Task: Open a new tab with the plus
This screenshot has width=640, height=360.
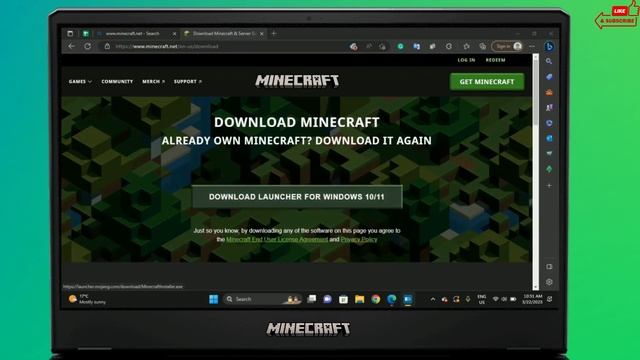Action: pos(274,33)
